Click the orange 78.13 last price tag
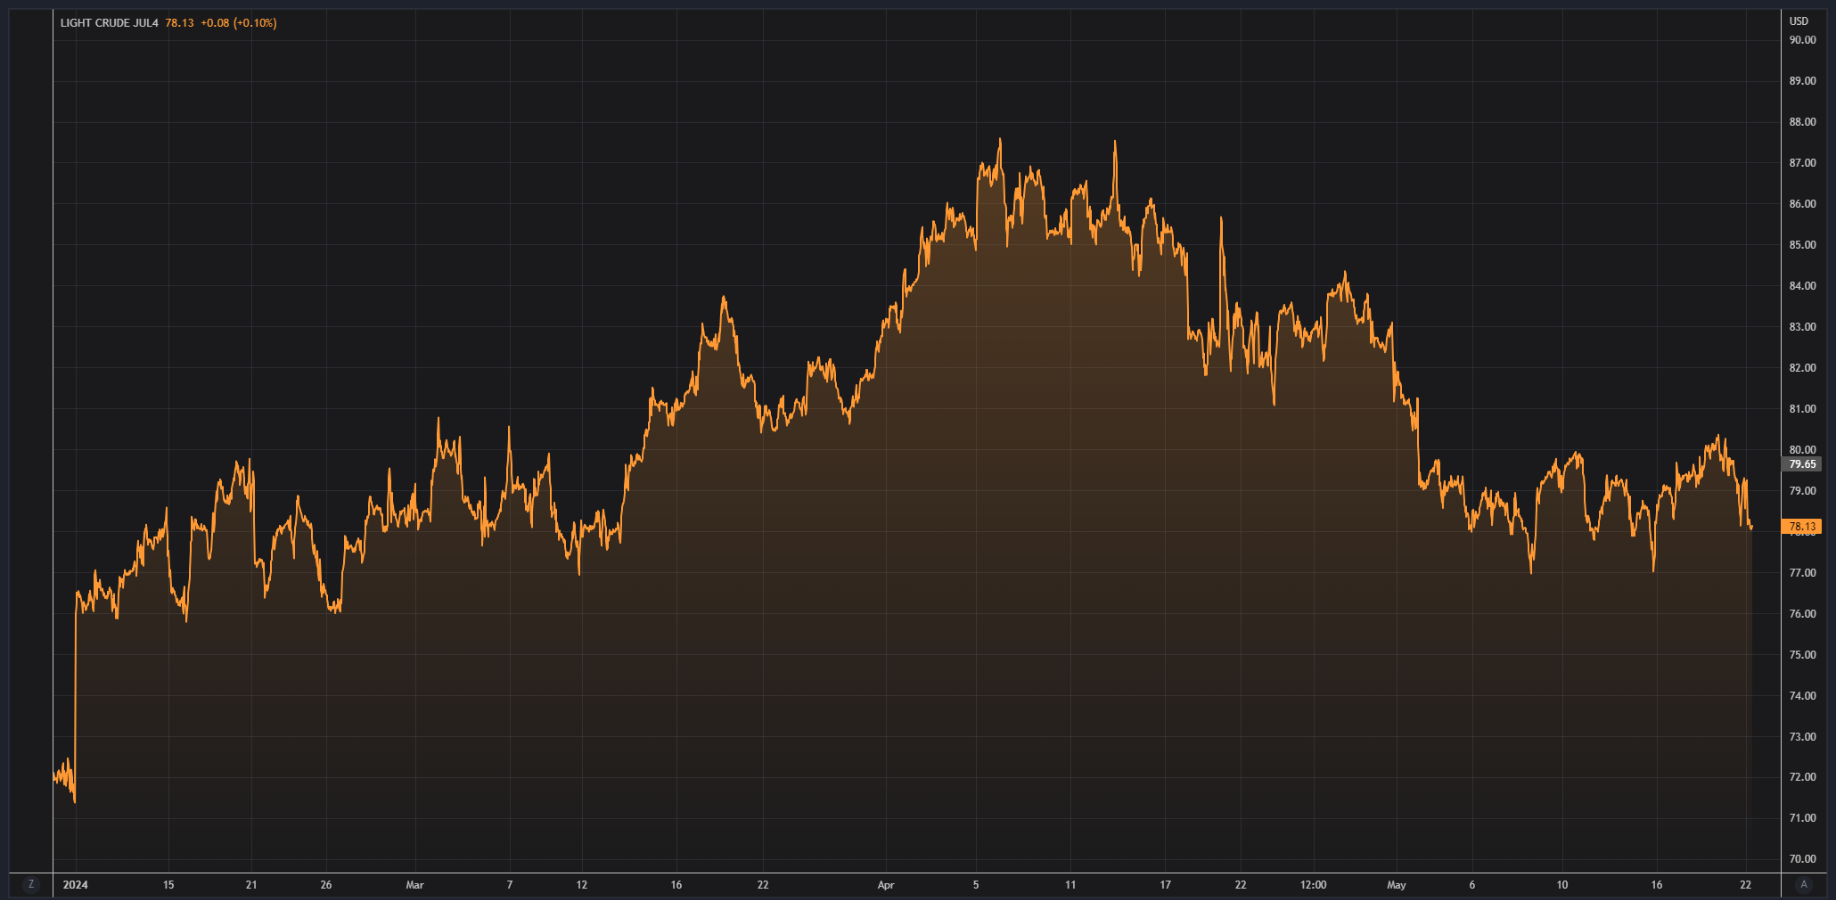 [x=1802, y=526]
